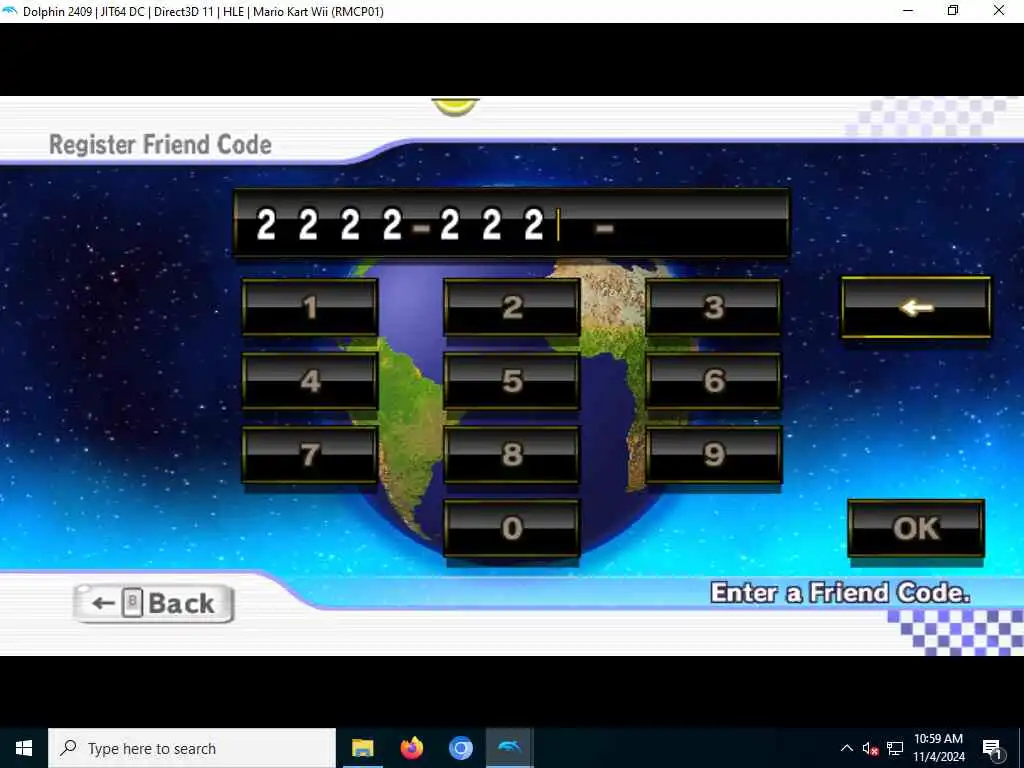Delete last digit with backspace arrow button
Image resolution: width=1024 pixels, height=768 pixels.
tap(916, 308)
